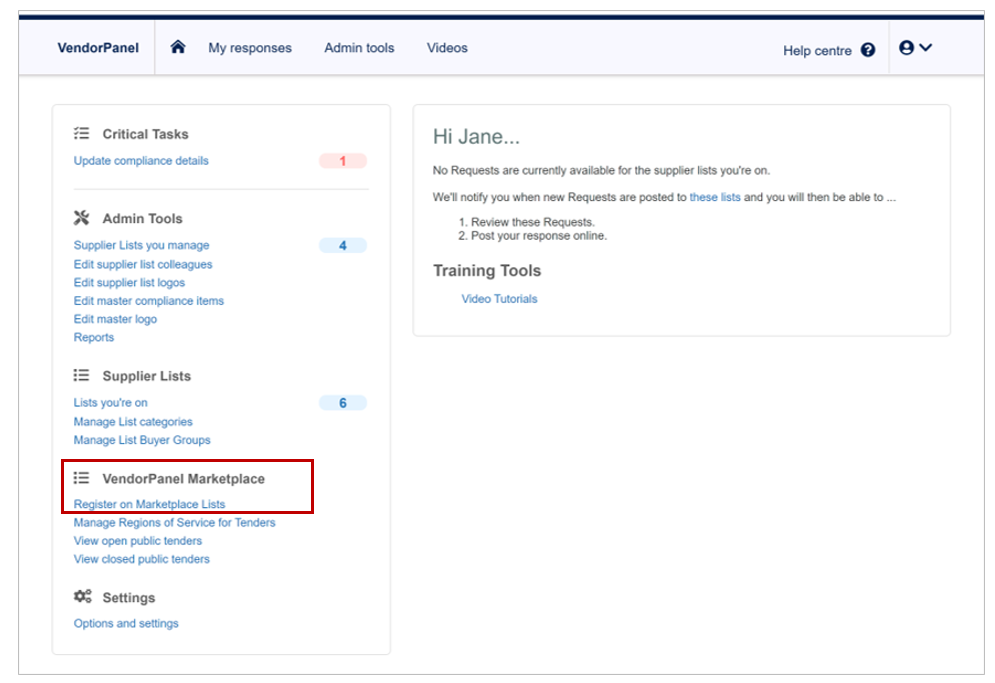Viewport: 995px width, 683px height.
Task: Open the Admin tools menu
Action: click(x=359, y=48)
